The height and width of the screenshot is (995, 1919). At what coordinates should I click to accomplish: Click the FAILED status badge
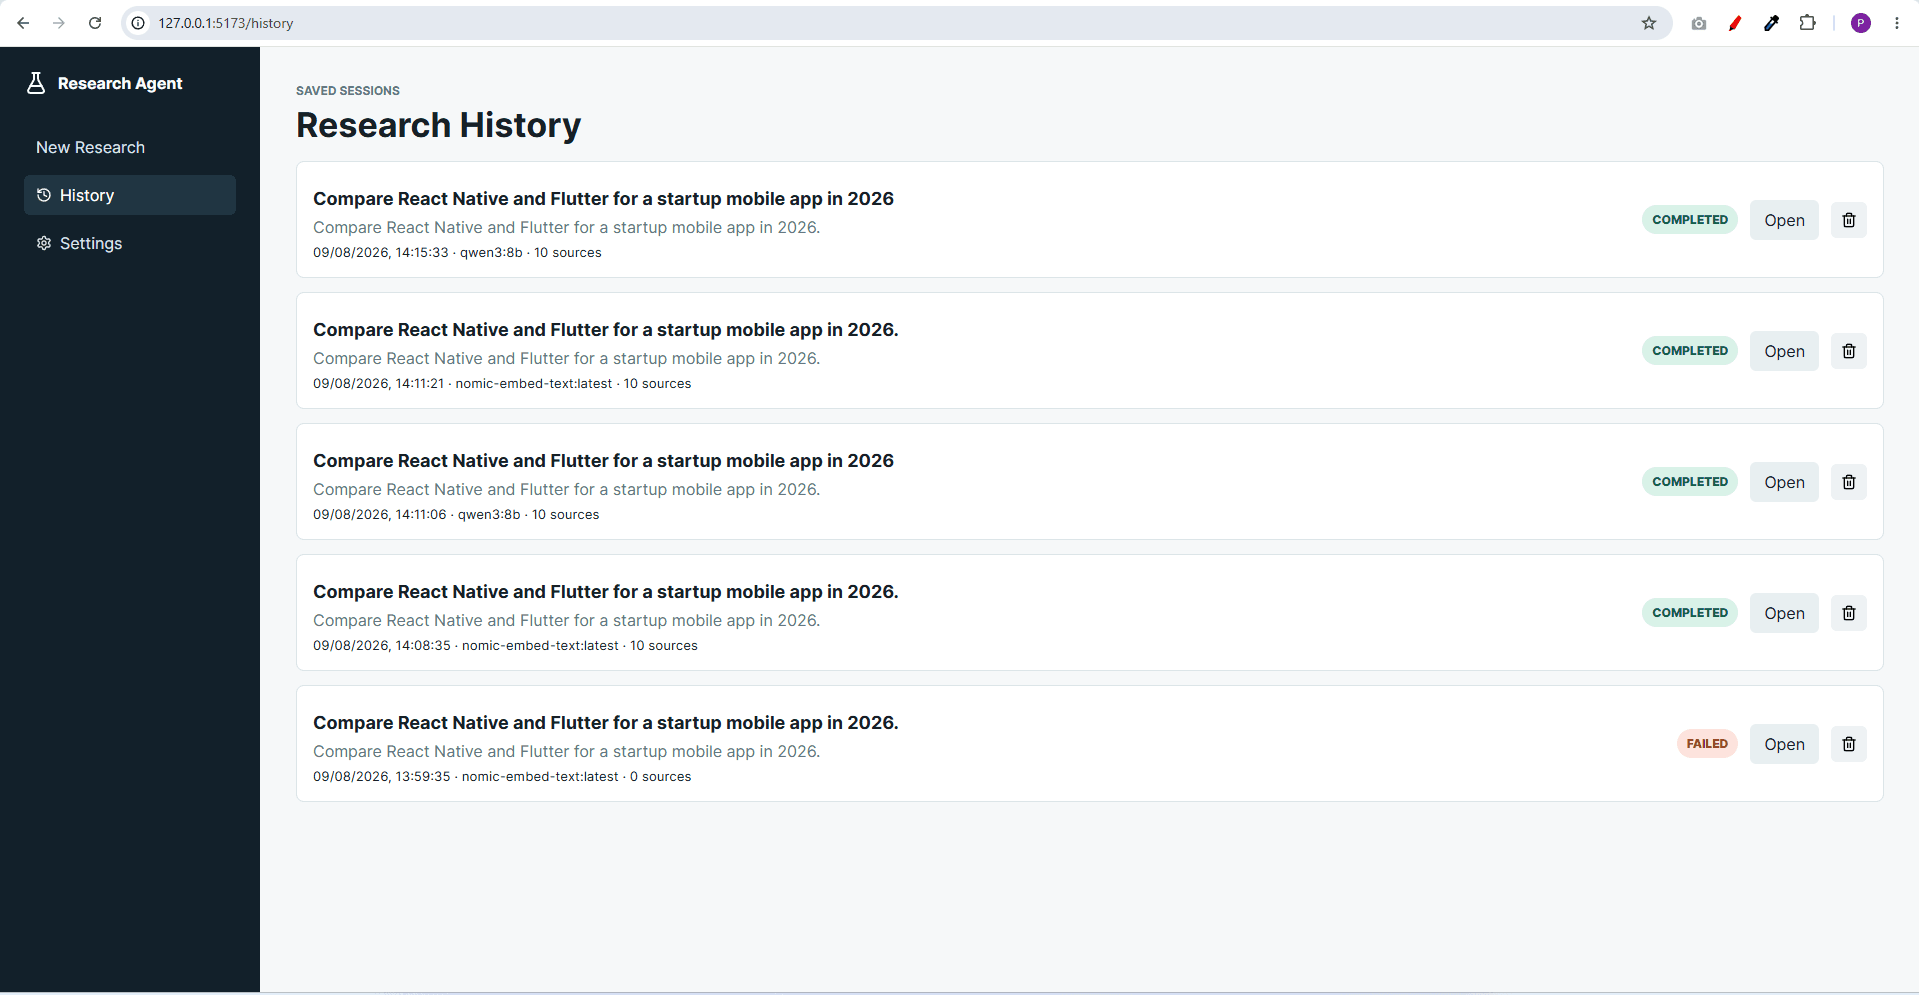1707,744
